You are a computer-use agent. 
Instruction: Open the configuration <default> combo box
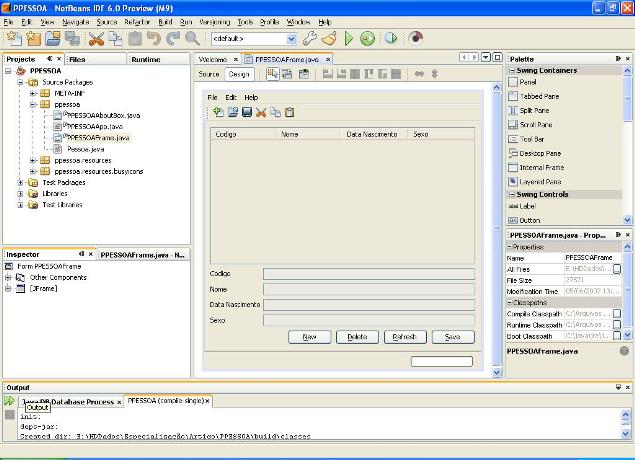[253, 39]
